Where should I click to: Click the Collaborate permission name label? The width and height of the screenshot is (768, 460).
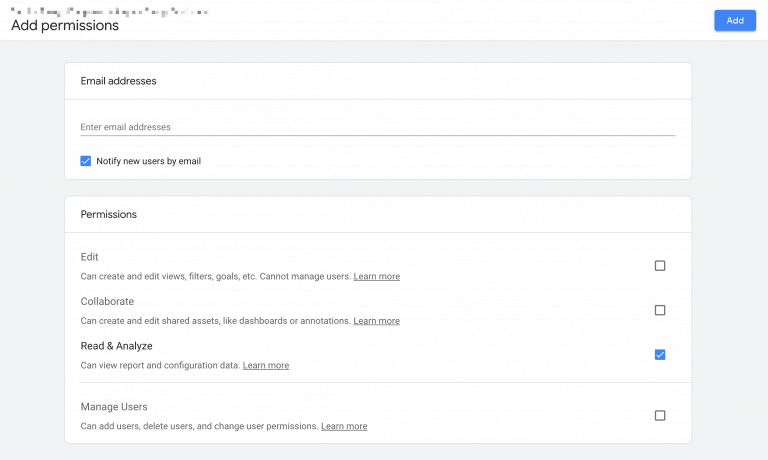pyautogui.click(x=107, y=301)
